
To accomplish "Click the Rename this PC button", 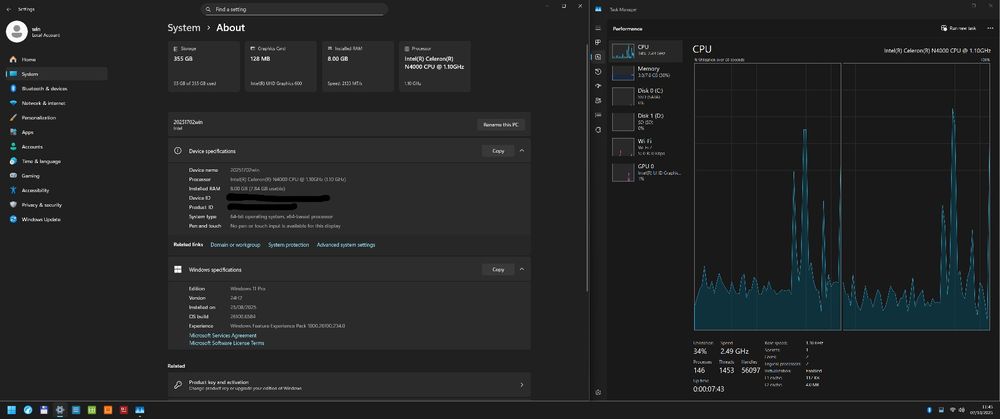I will tap(501, 124).
